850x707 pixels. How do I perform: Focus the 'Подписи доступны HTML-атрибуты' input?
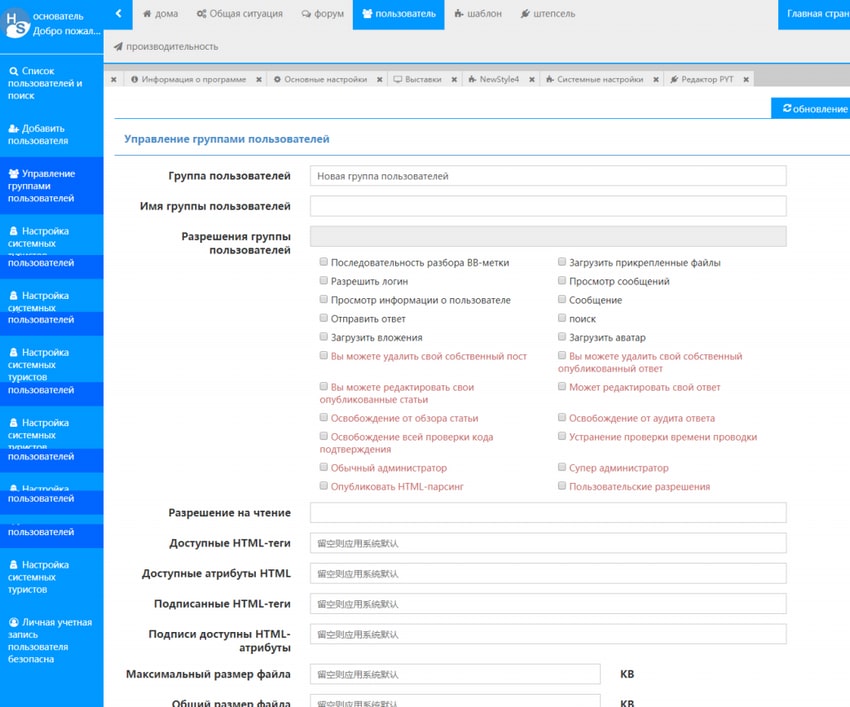pyautogui.click(x=548, y=634)
